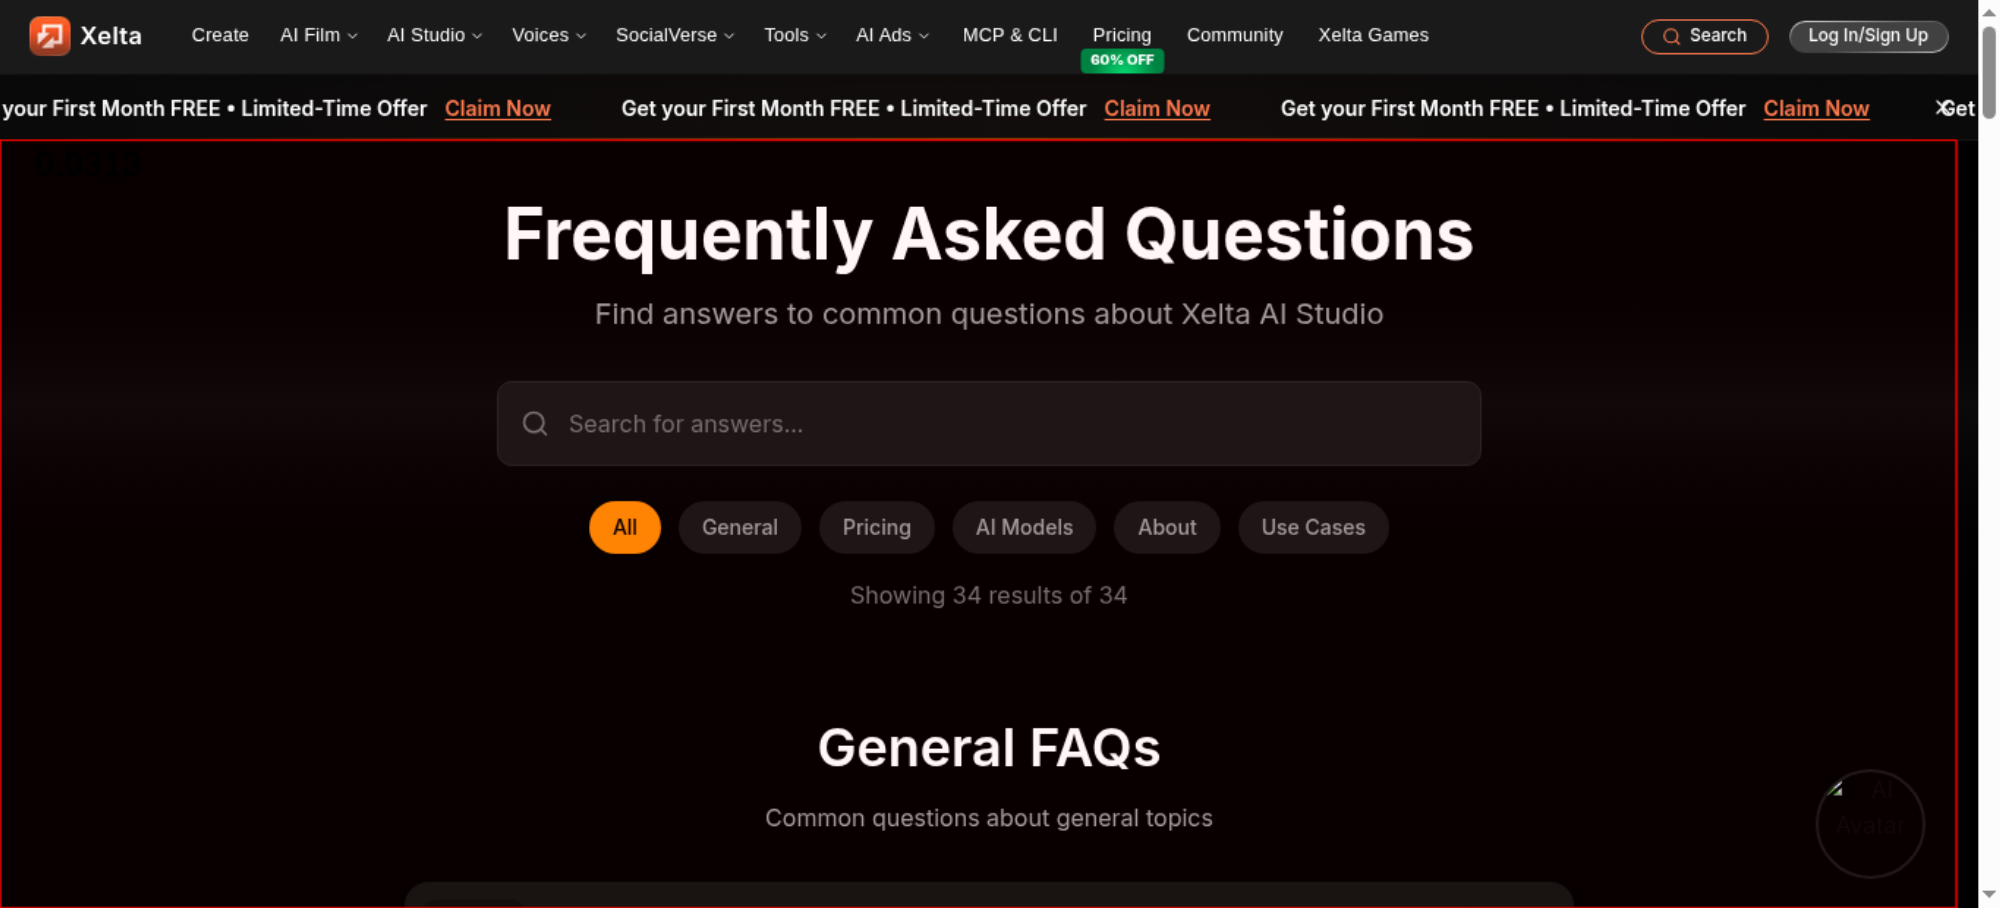The image size is (2000, 908).
Task: Filter FAQs by General
Action: click(740, 527)
